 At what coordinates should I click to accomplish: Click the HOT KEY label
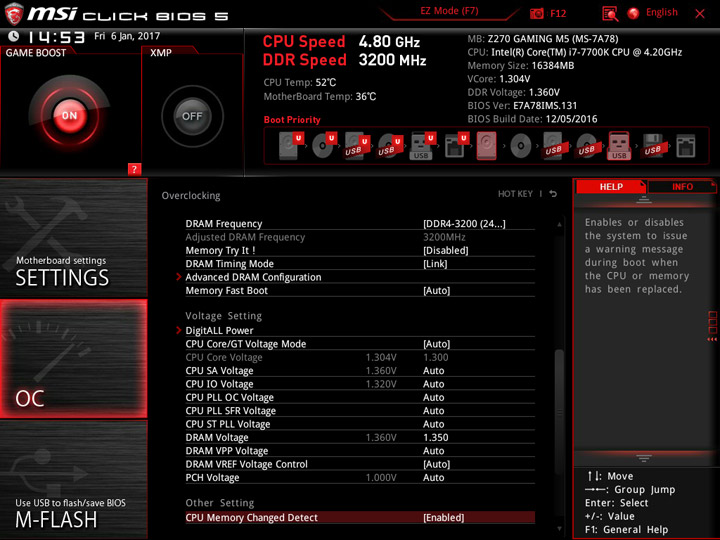[515, 194]
